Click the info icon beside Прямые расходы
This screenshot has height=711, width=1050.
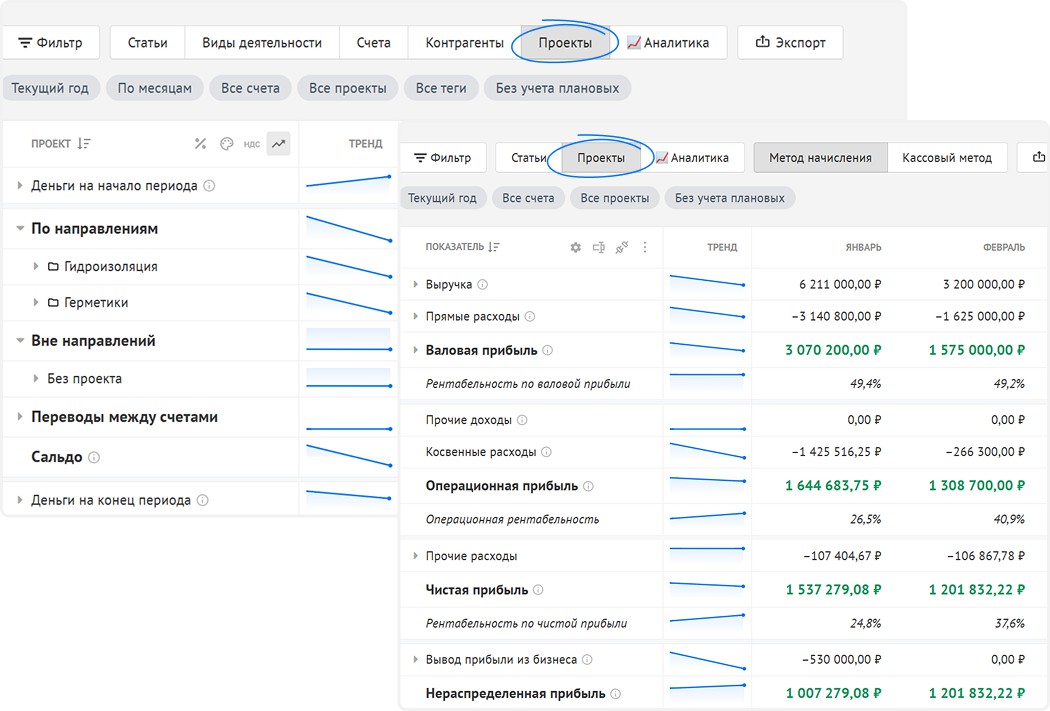coord(530,316)
